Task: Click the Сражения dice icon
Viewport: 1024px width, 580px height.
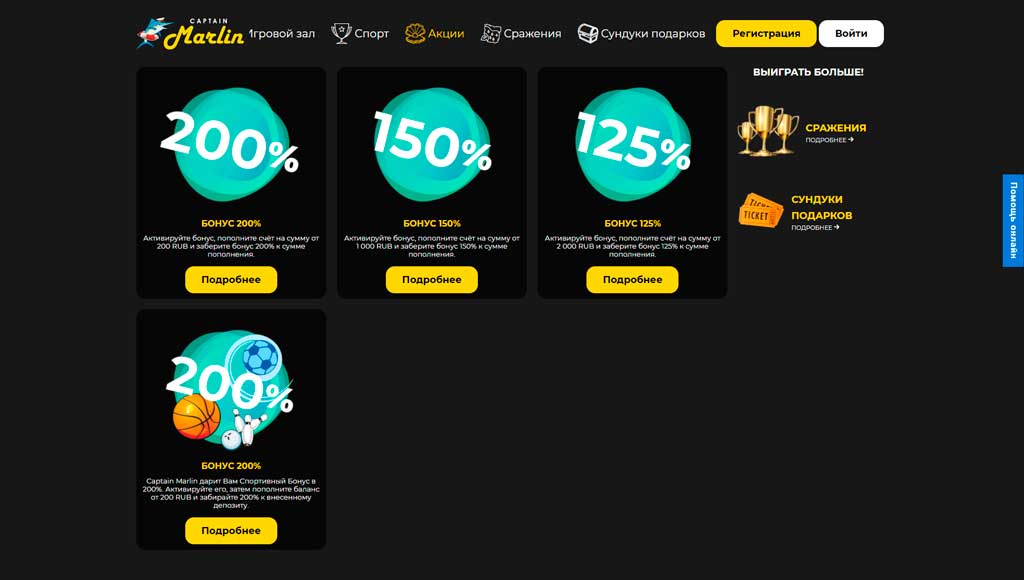Action: tap(490, 33)
